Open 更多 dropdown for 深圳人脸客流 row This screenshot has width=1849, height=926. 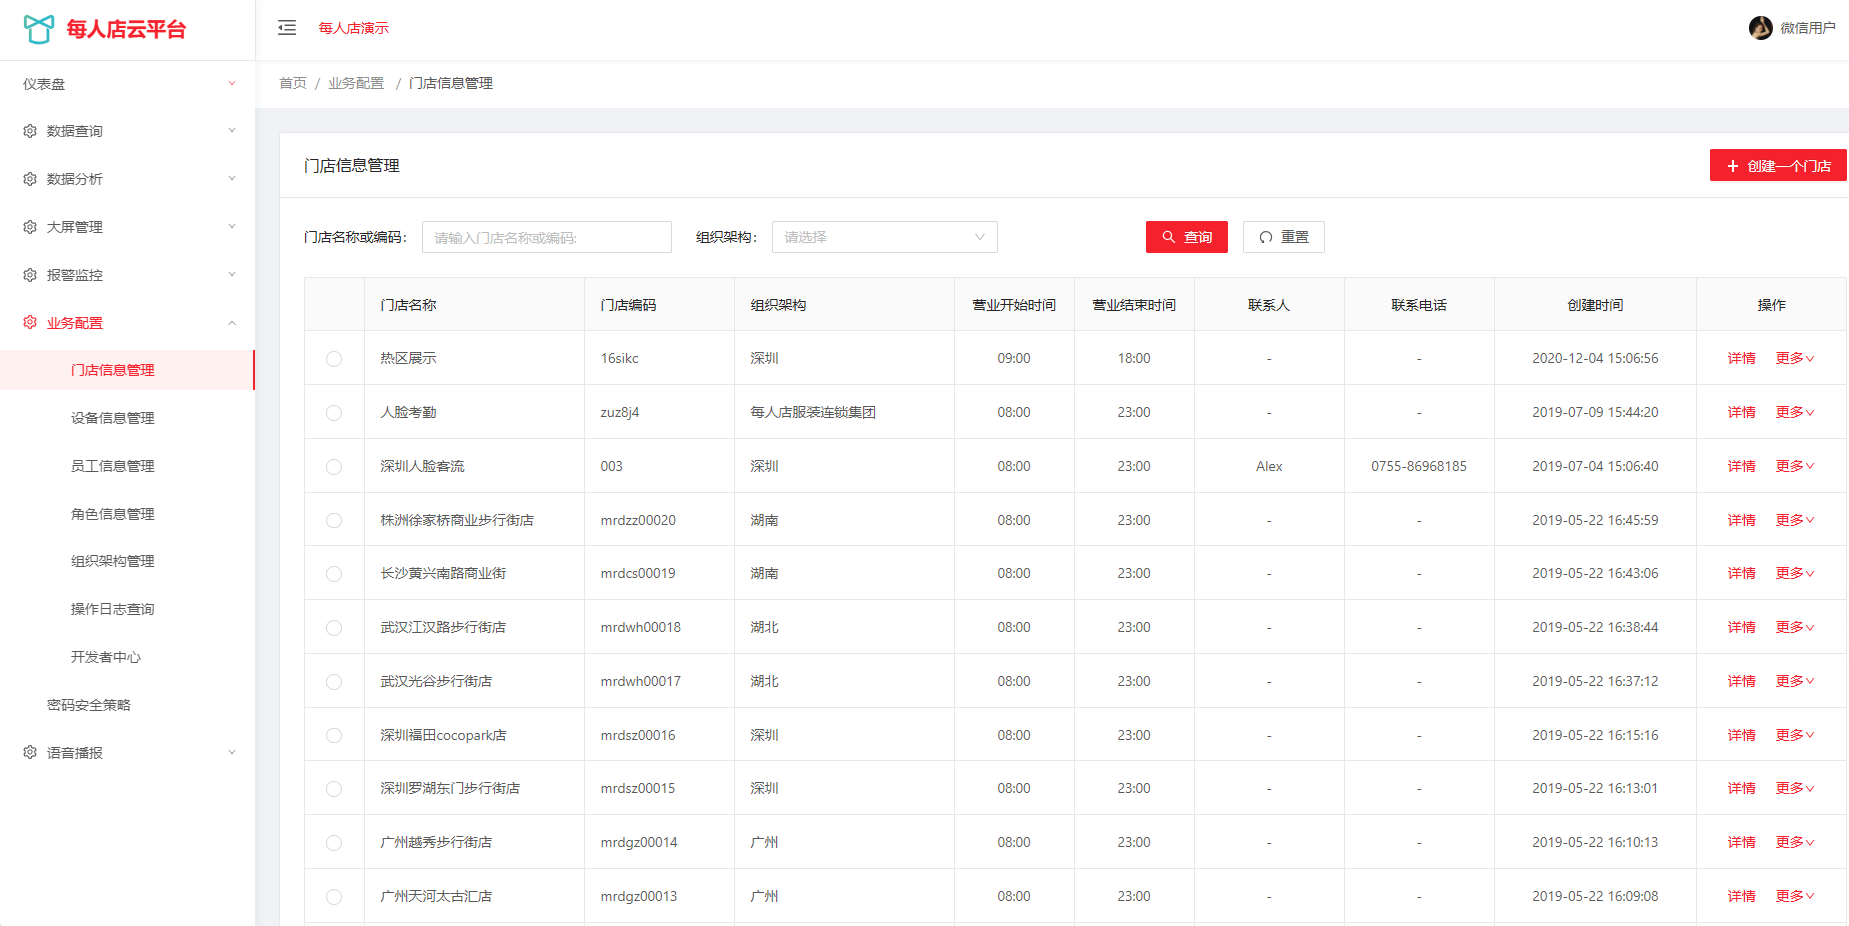1795,466
